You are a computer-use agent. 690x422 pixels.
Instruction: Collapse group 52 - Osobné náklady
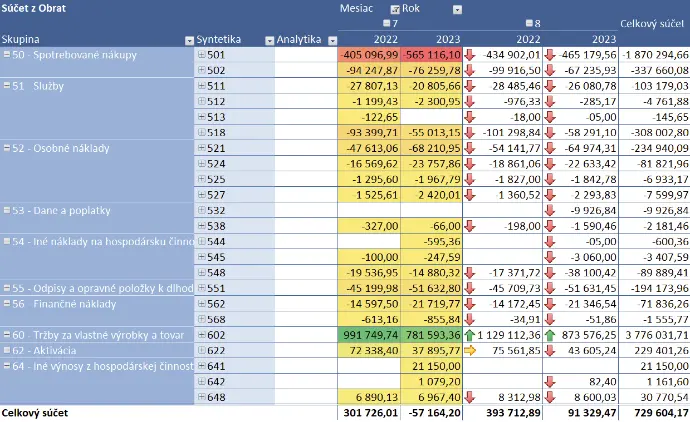[7, 148]
